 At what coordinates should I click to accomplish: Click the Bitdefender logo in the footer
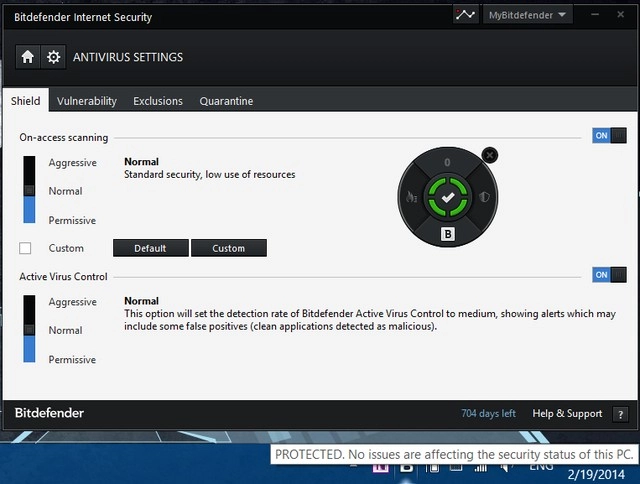point(49,413)
